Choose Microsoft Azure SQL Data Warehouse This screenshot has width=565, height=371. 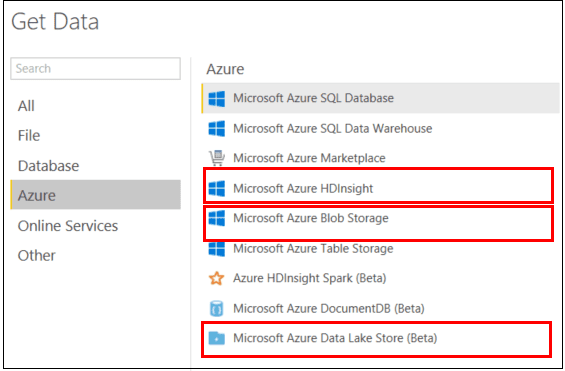point(333,128)
